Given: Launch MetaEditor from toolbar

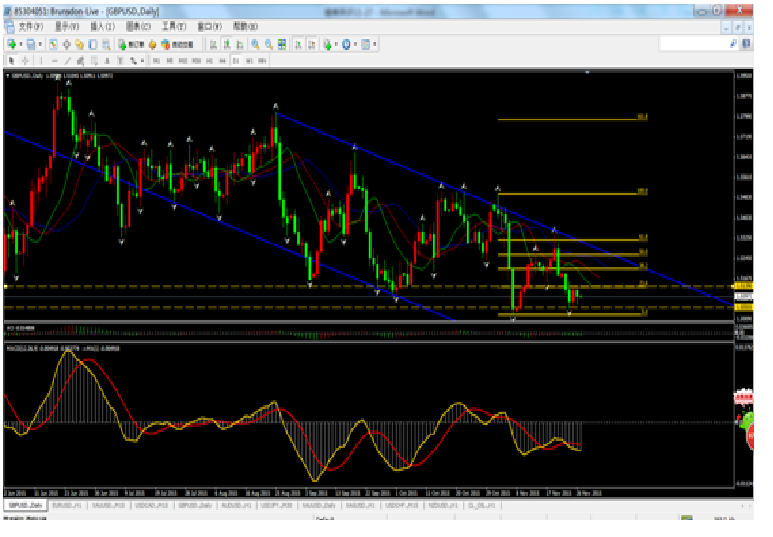Looking at the screenshot, I should (152, 44).
